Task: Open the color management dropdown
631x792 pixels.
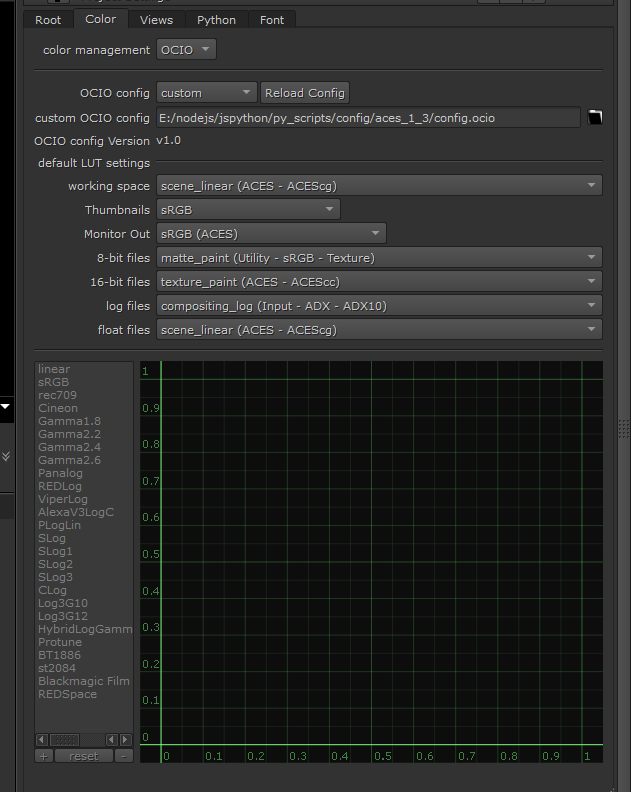Action: [187, 49]
